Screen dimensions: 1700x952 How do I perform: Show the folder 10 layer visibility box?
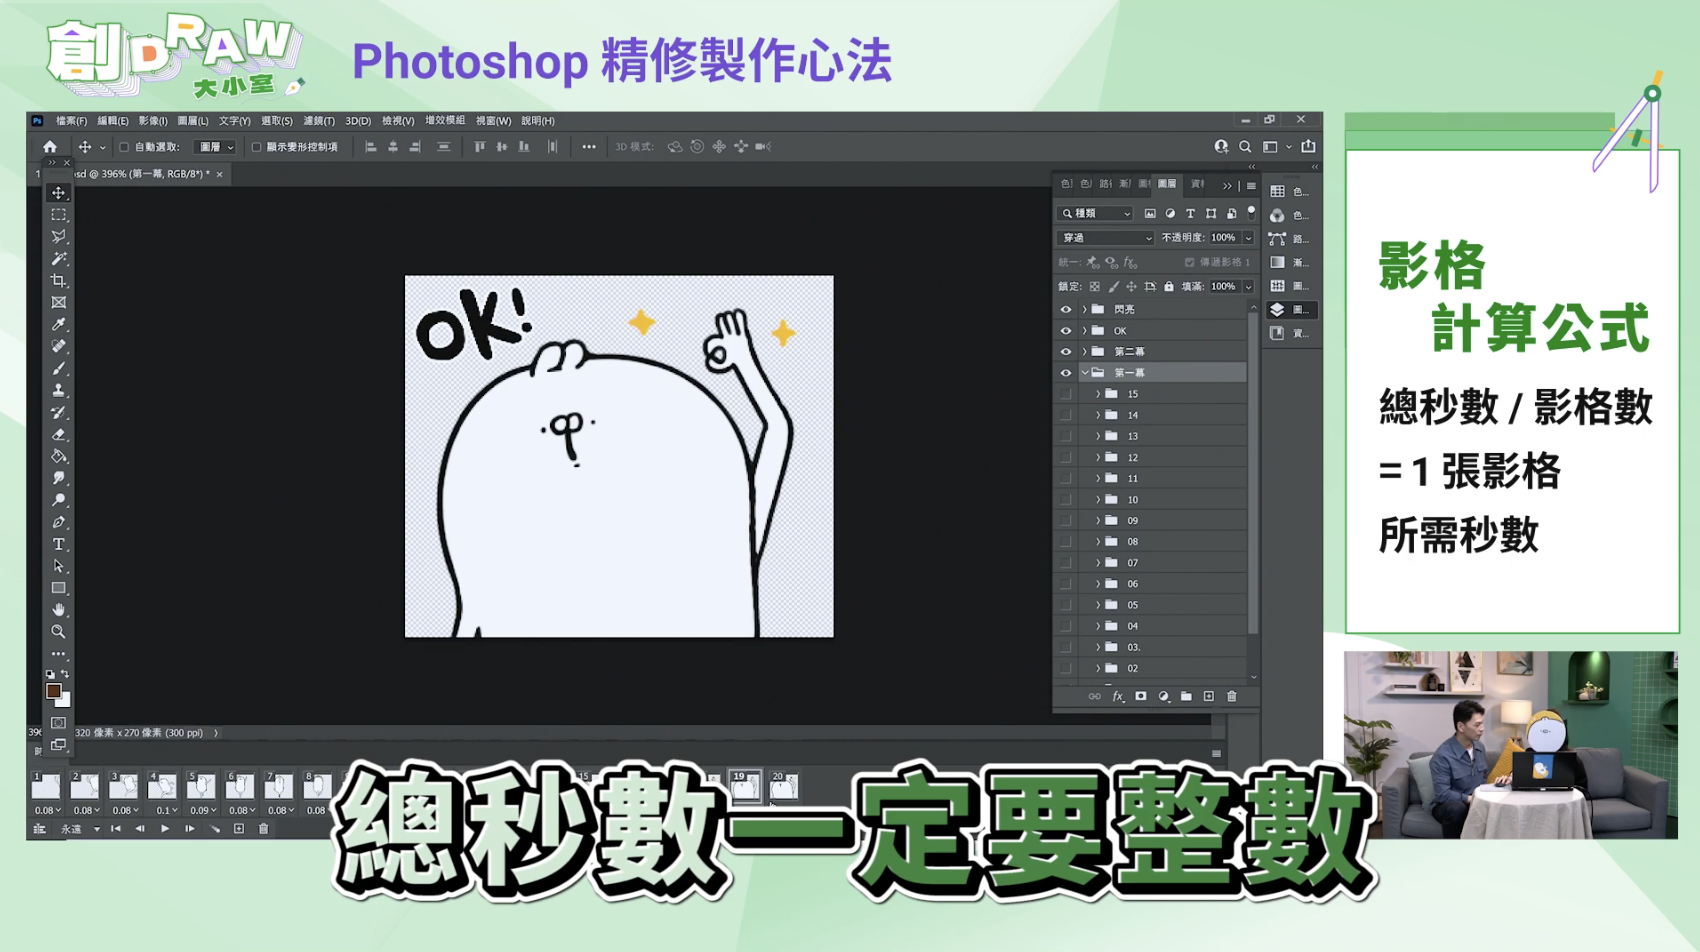[1066, 499]
